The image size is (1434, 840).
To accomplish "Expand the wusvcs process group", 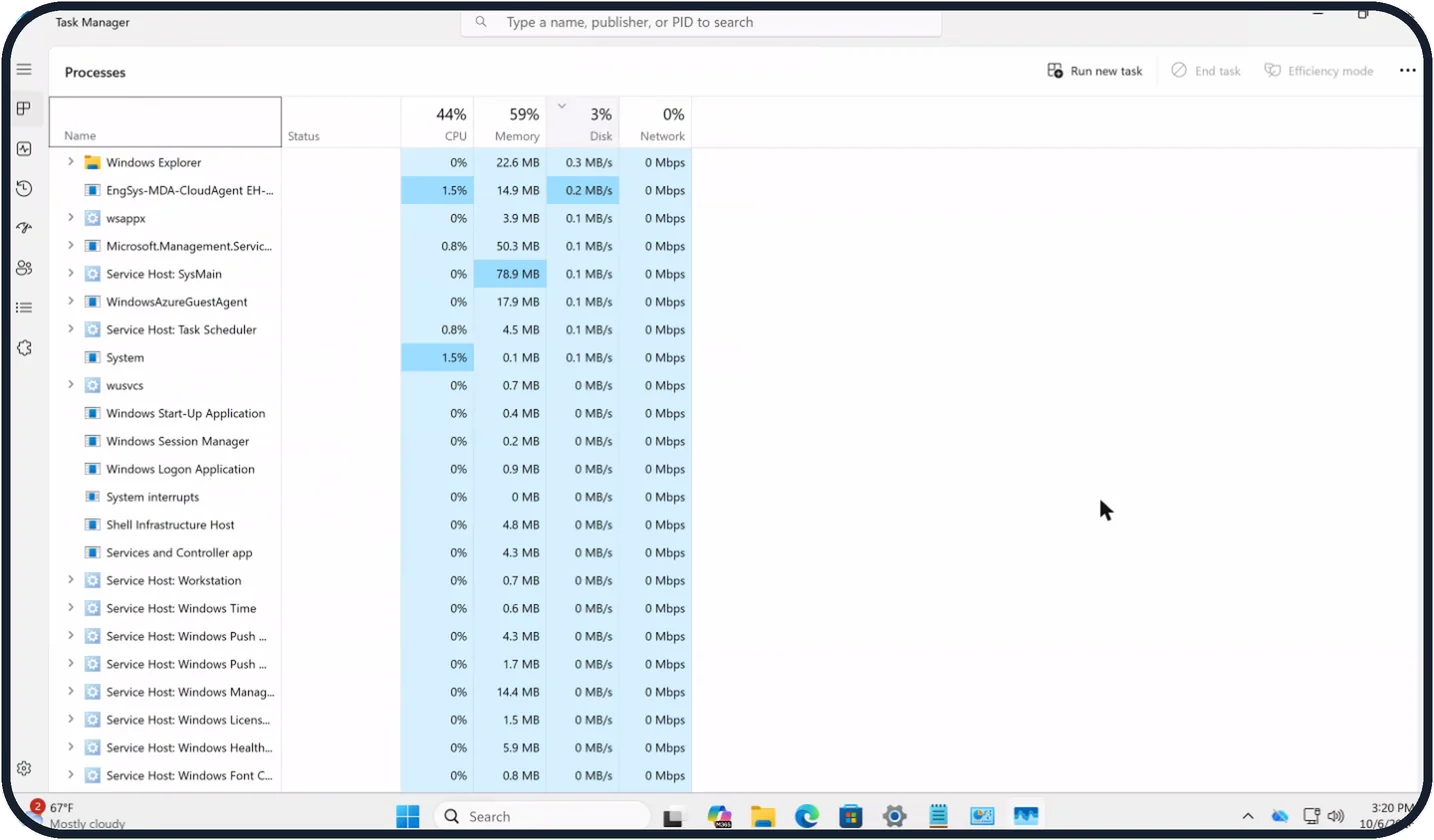I will point(70,385).
